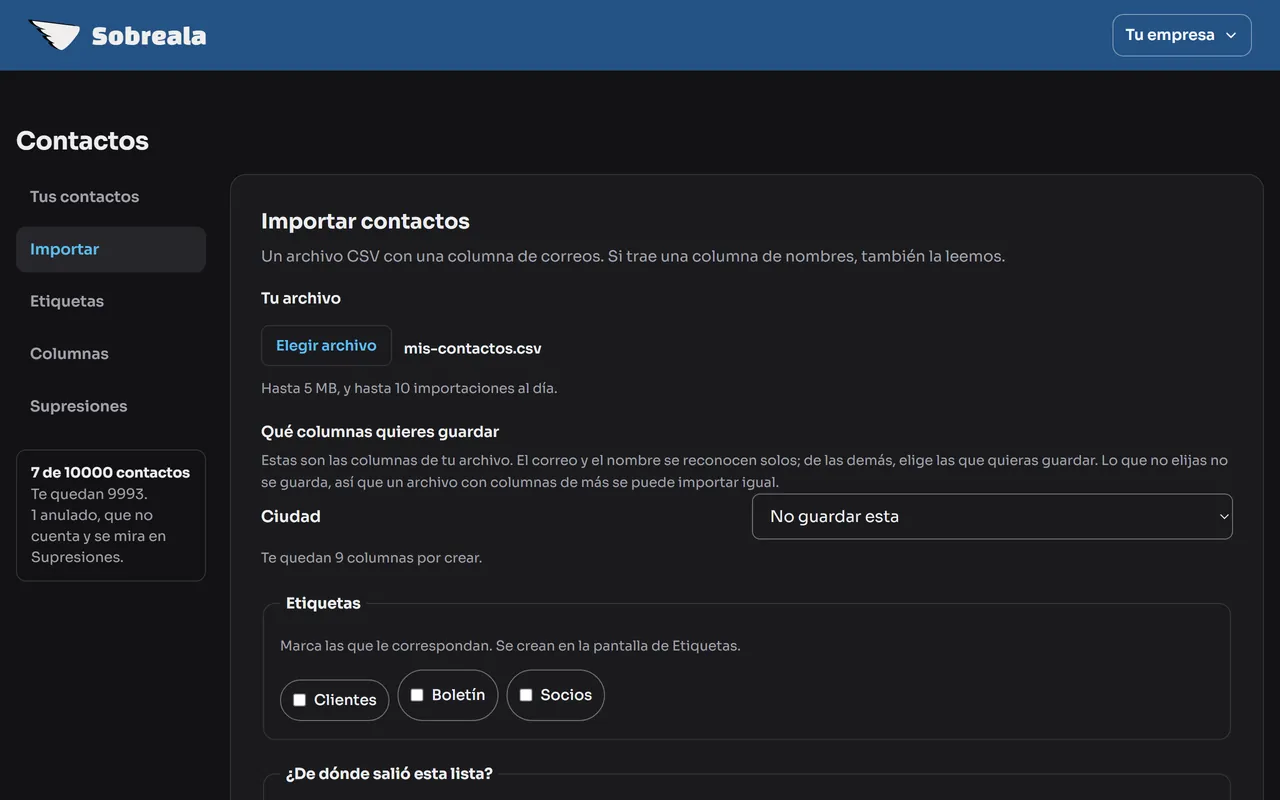Check the Clientes tag checkbox
Screen dimensions: 1280x800
tap(299, 700)
